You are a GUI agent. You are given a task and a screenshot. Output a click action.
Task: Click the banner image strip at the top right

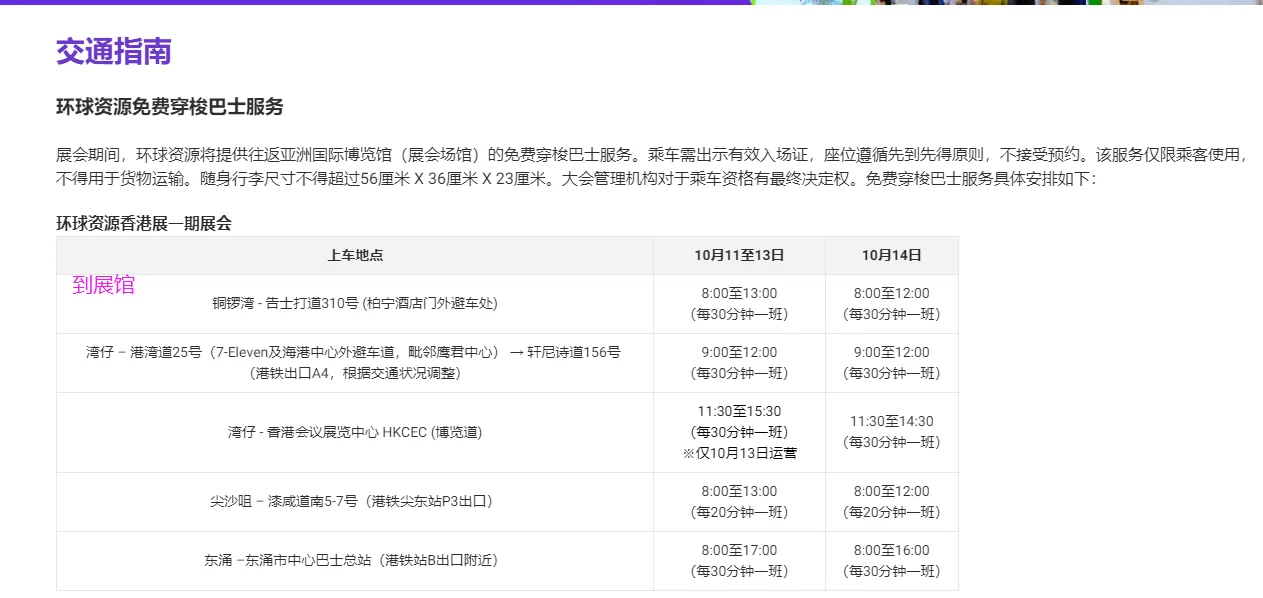tap(1005, 2)
